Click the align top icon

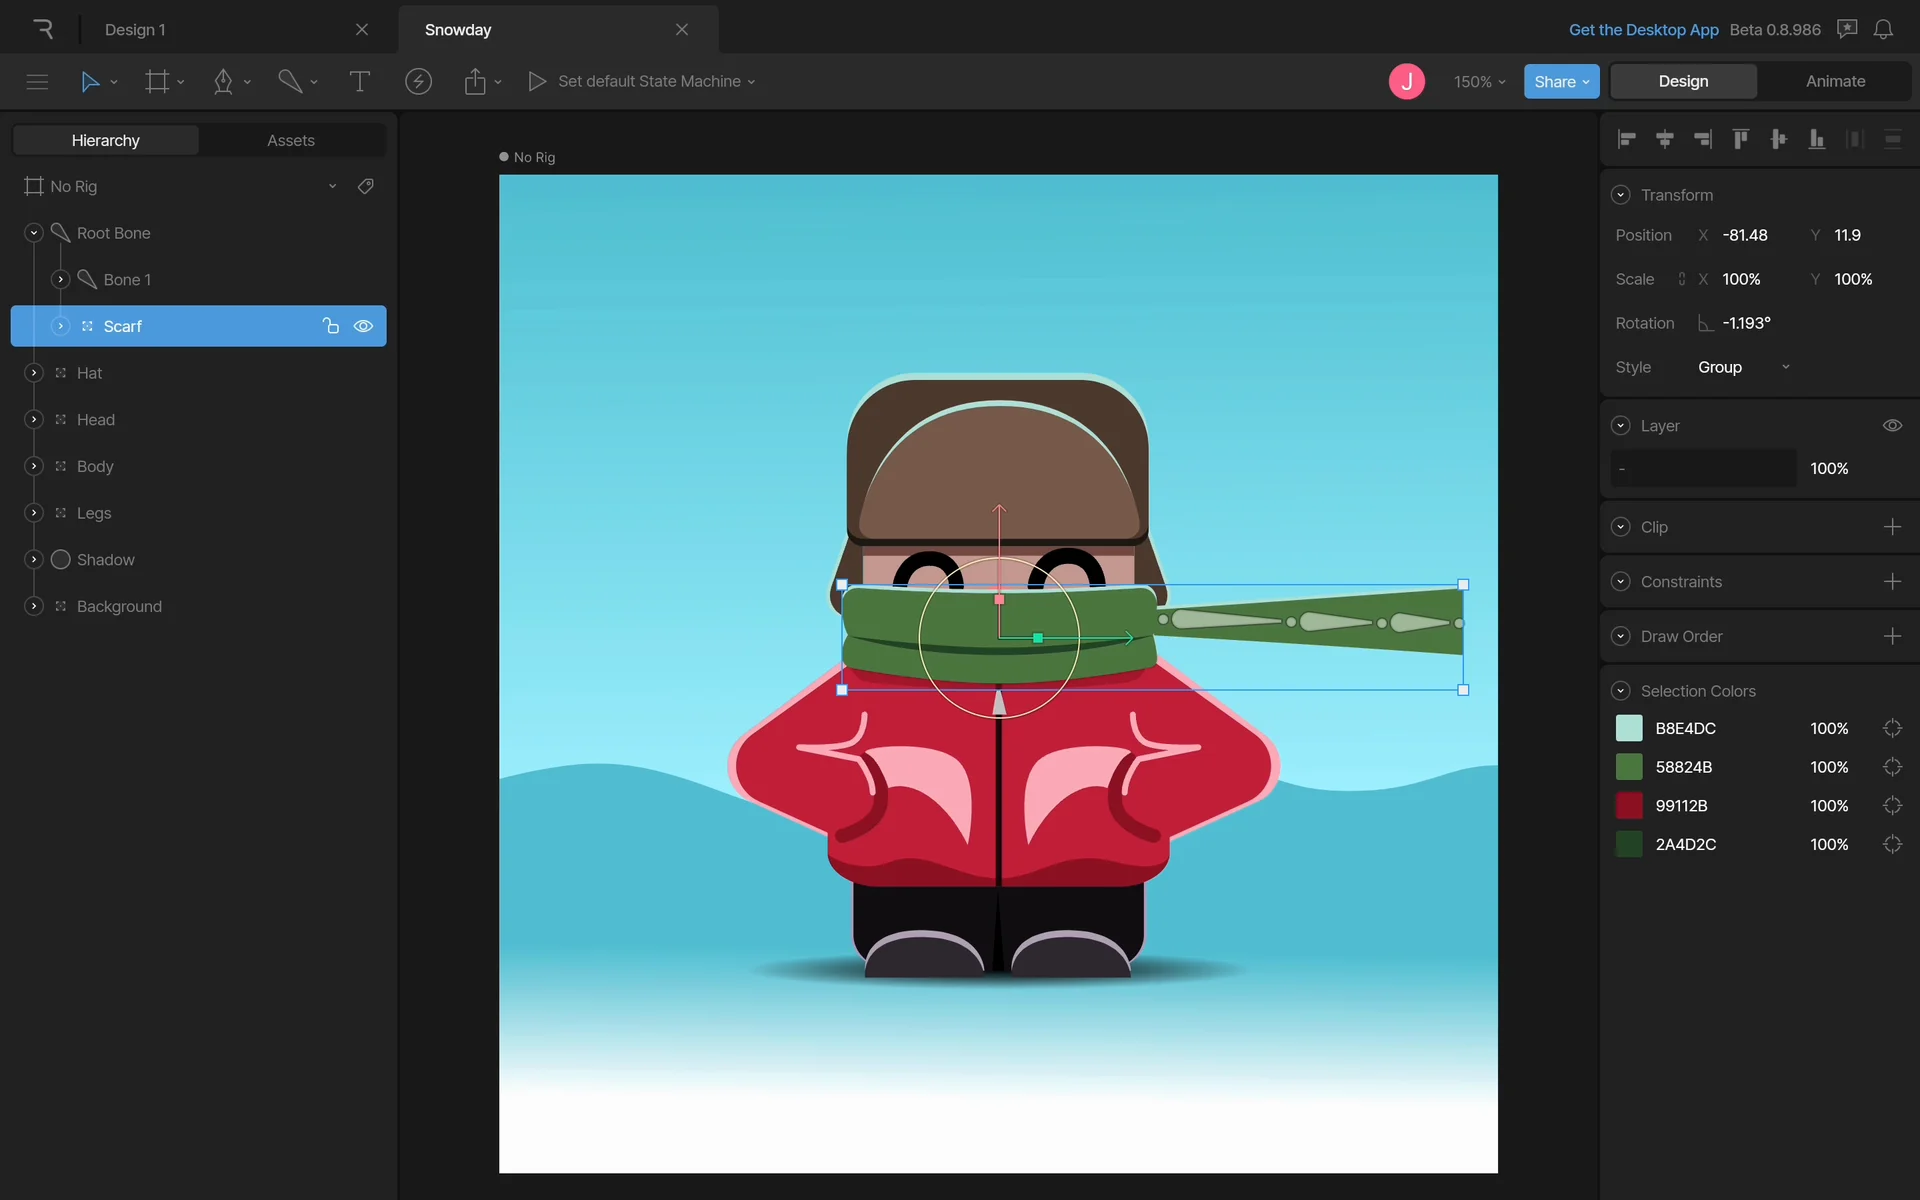1740,140
